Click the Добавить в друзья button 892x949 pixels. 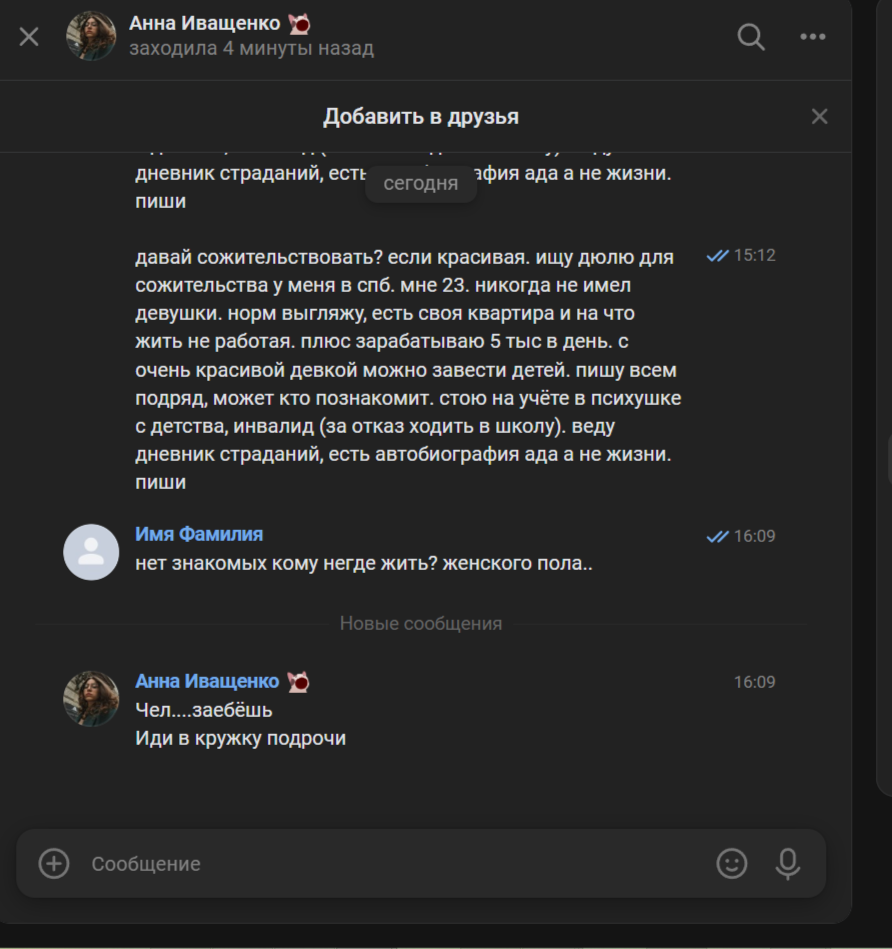click(x=421, y=117)
